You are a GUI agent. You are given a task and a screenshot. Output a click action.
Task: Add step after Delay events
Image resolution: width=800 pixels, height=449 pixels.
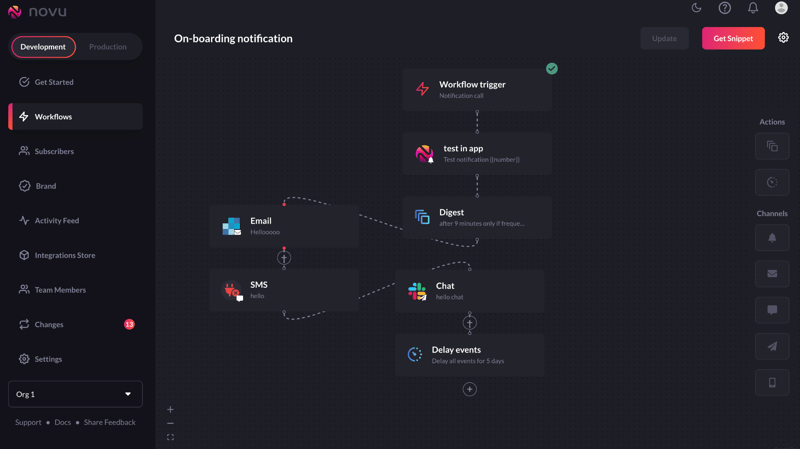coord(469,389)
